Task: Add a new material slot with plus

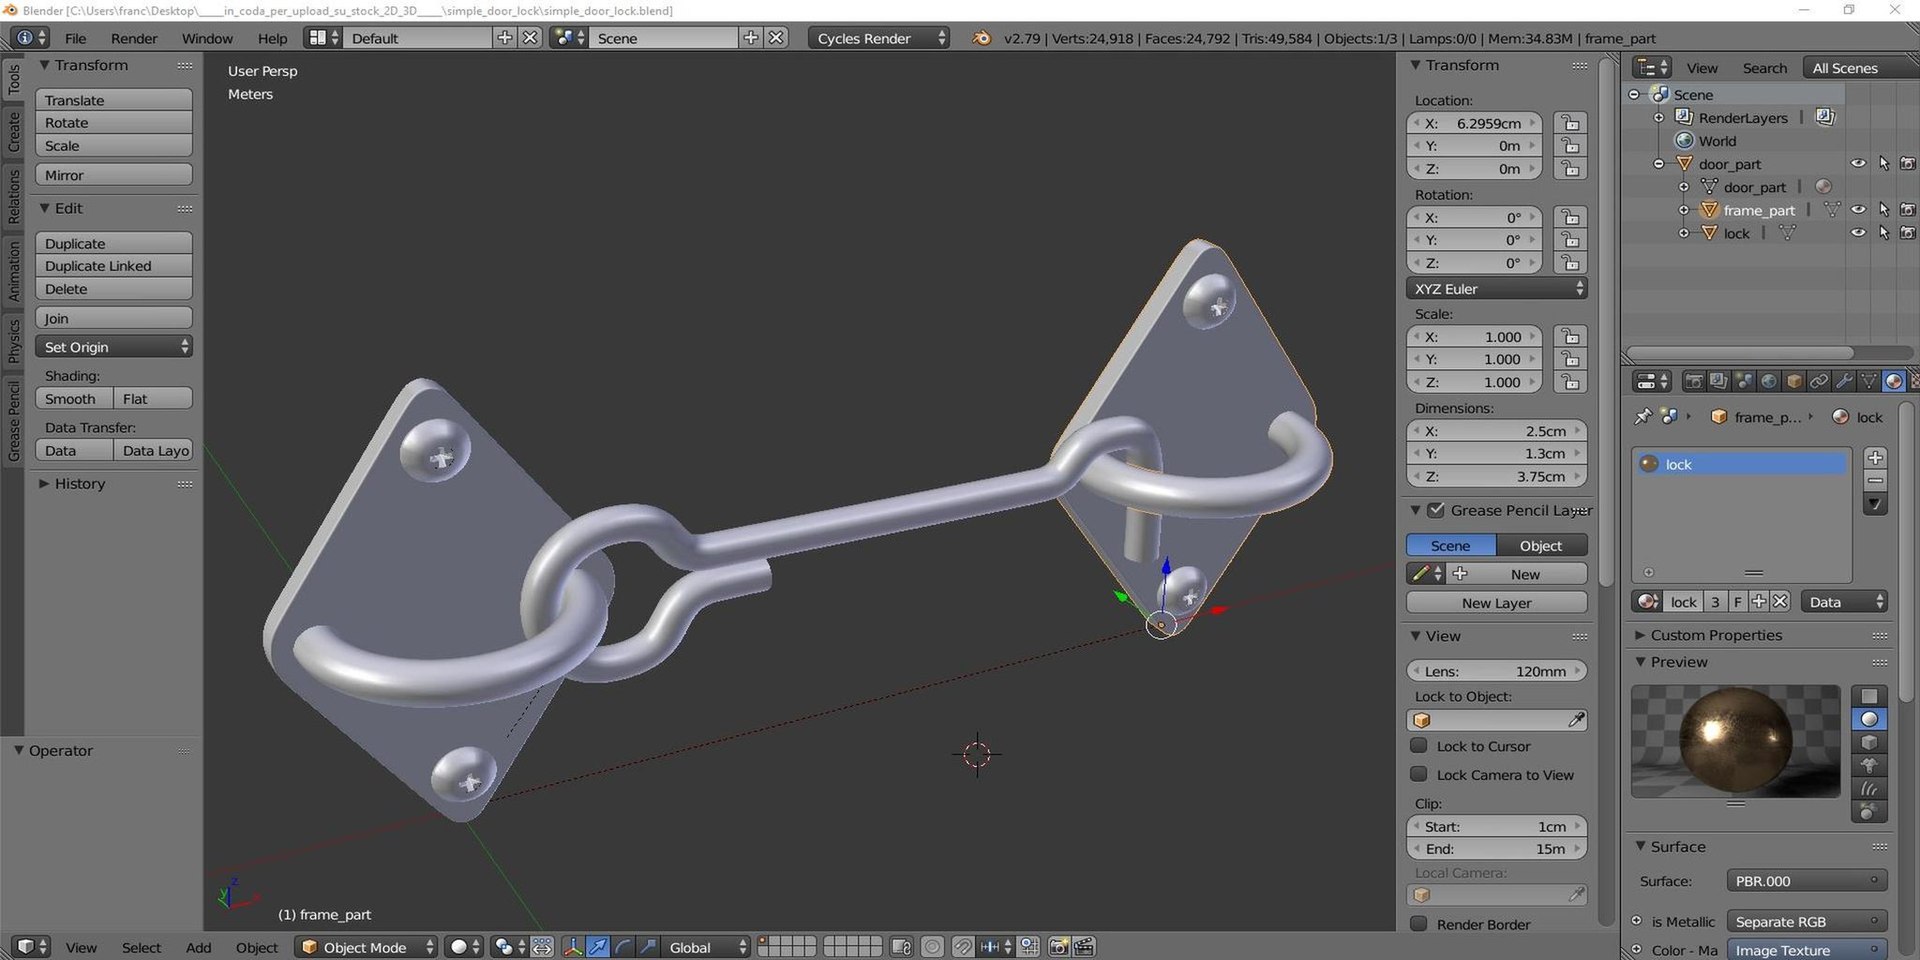Action: pyautogui.click(x=1875, y=457)
